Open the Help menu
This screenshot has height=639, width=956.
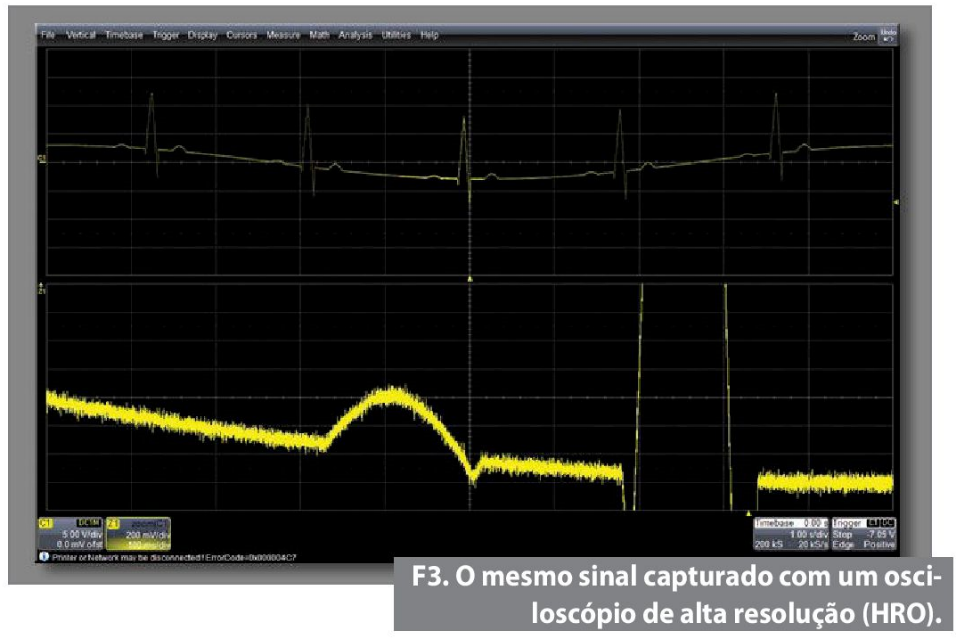(429, 35)
